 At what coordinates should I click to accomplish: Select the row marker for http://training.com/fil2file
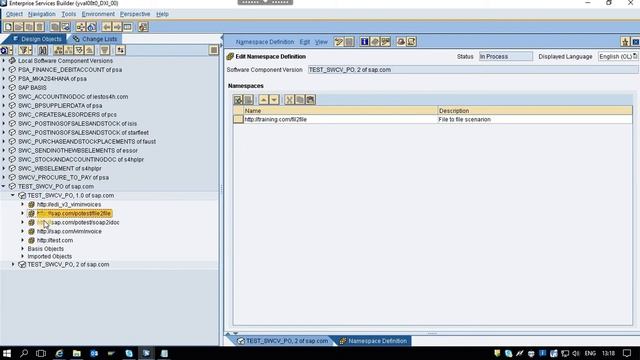(238, 119)
